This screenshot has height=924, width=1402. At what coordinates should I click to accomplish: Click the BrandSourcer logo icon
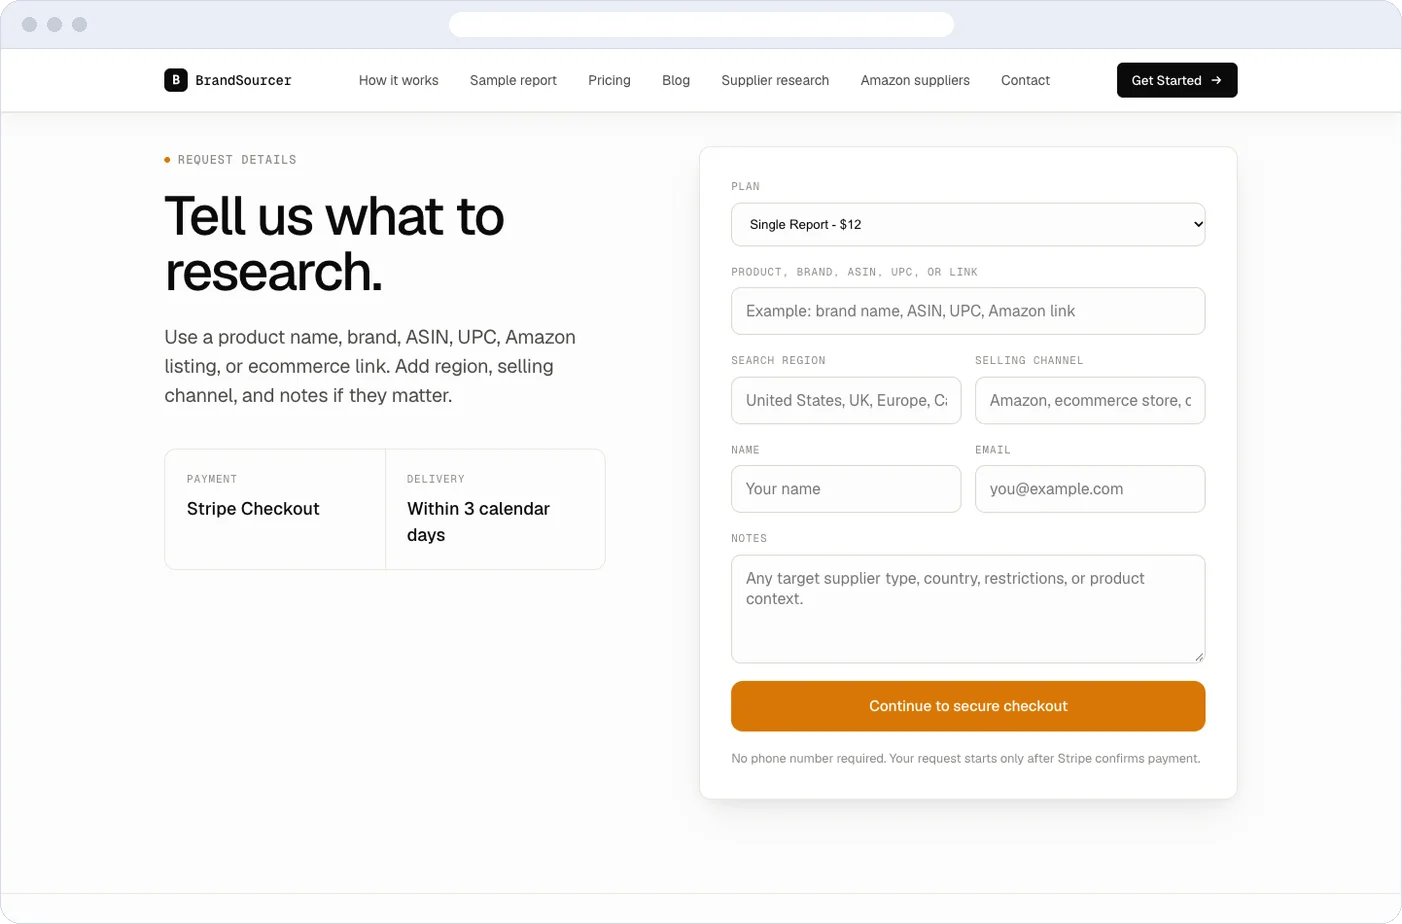pyautogui.click(x=176, y=80)
